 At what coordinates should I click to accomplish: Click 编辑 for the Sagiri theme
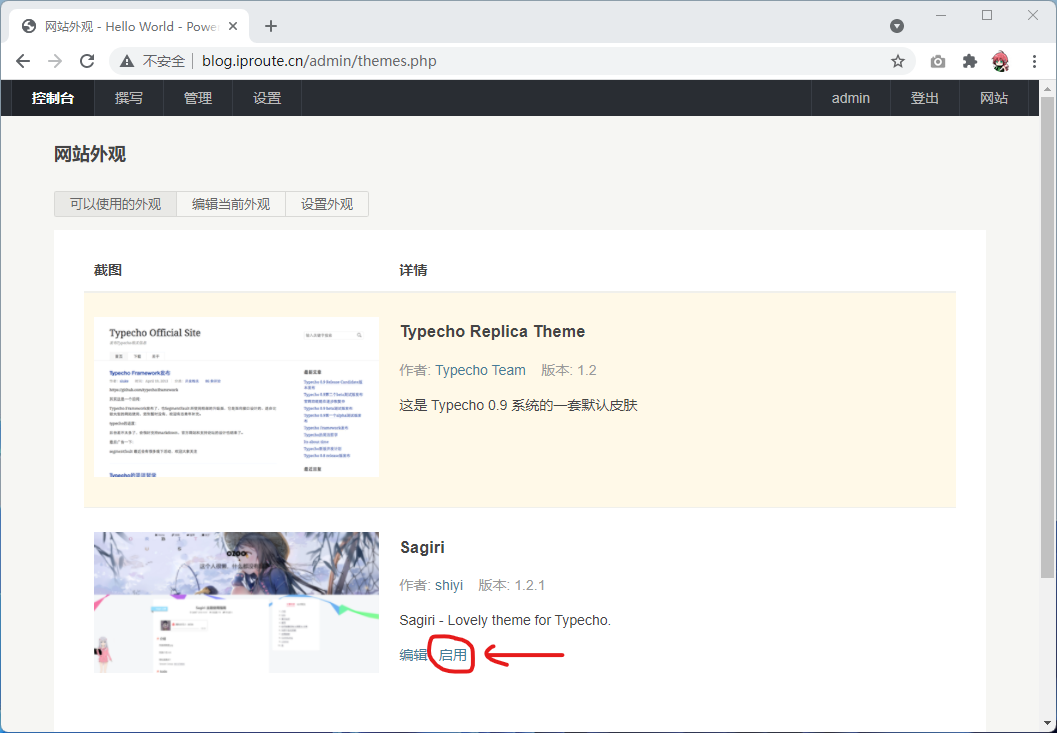tap(413, 655)
